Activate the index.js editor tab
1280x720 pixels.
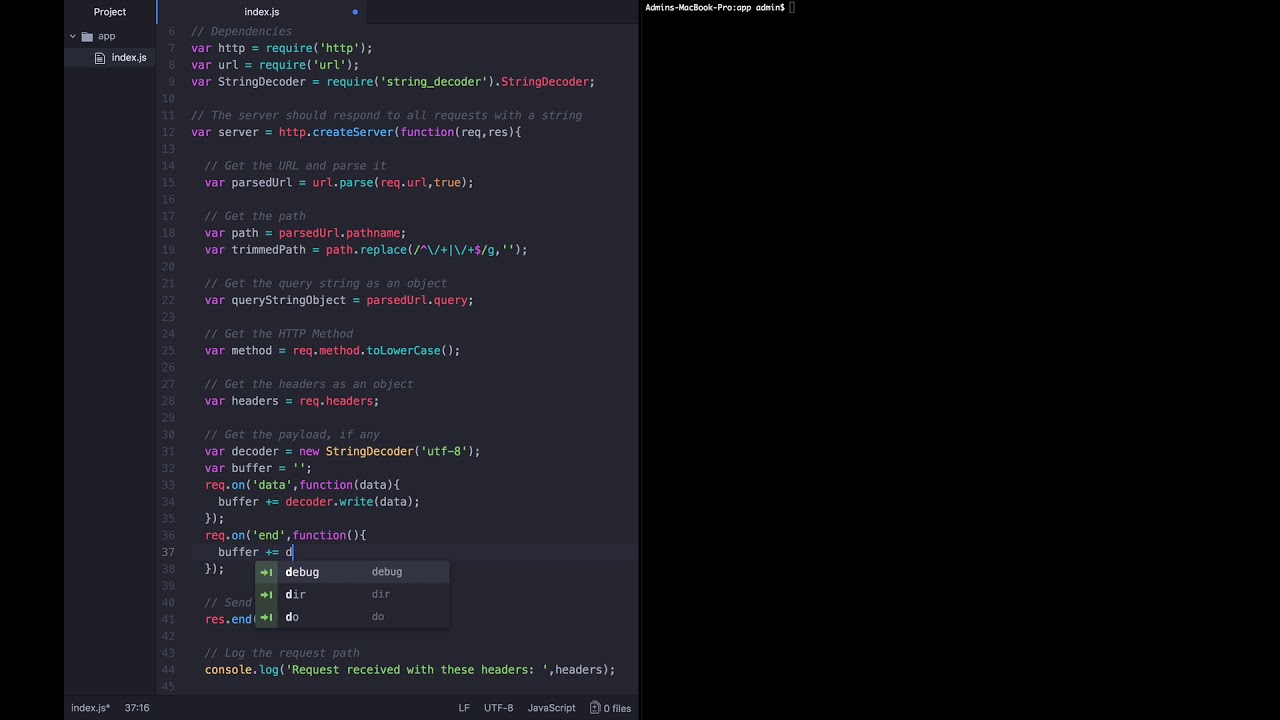262,12
